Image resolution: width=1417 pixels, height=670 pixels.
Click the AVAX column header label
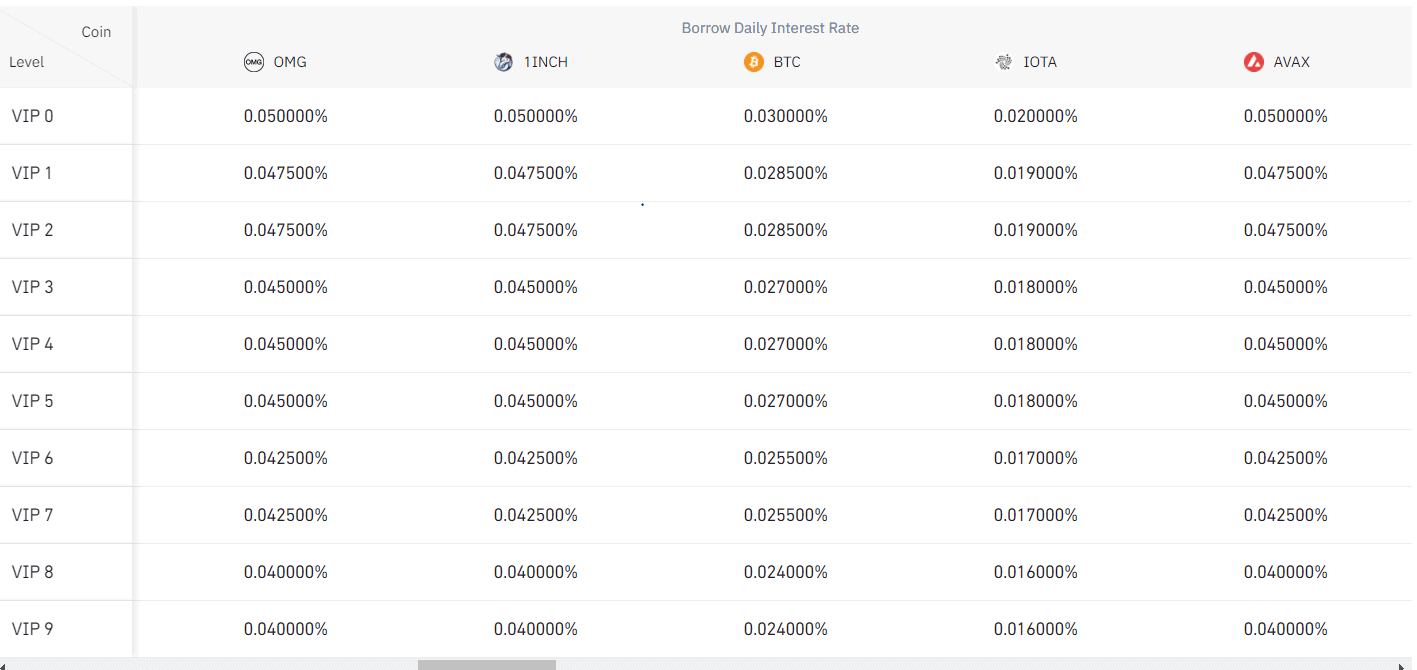click(x=1291, y=62)
